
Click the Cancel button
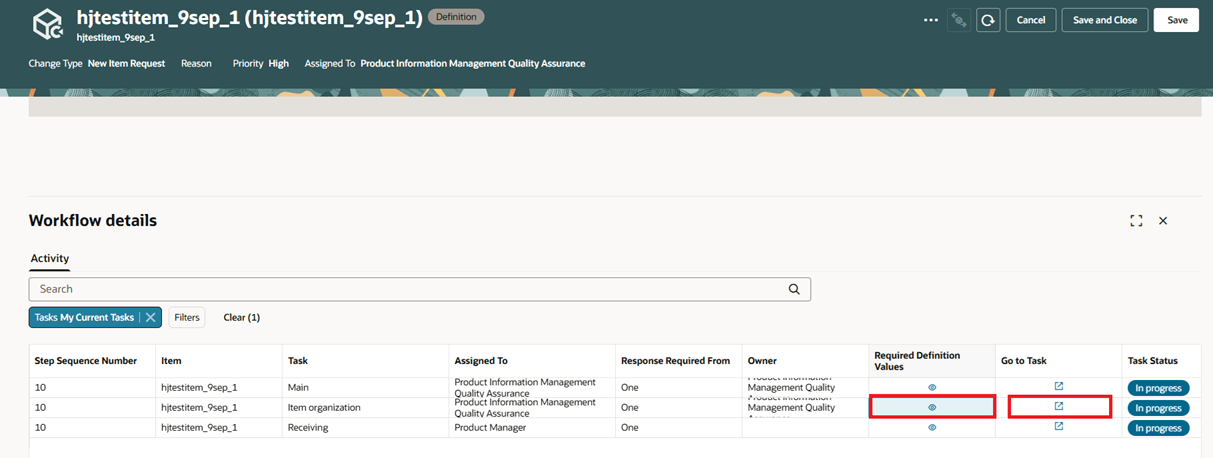pyautogui.click(x=1030, y=20)
